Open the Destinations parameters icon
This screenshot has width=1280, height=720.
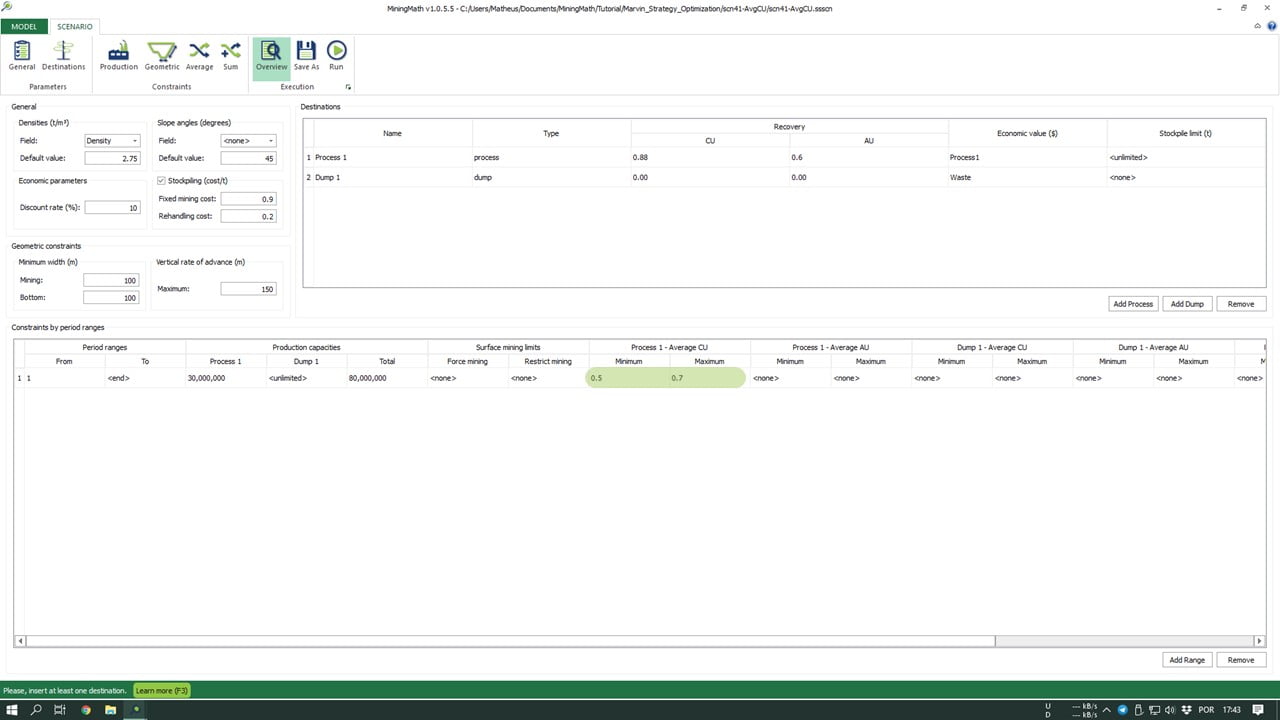(63, 56)
